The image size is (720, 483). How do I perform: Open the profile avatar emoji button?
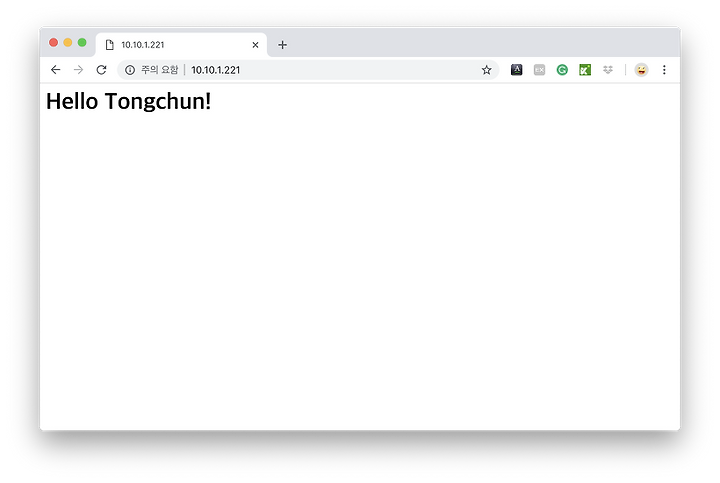[641, 70]
